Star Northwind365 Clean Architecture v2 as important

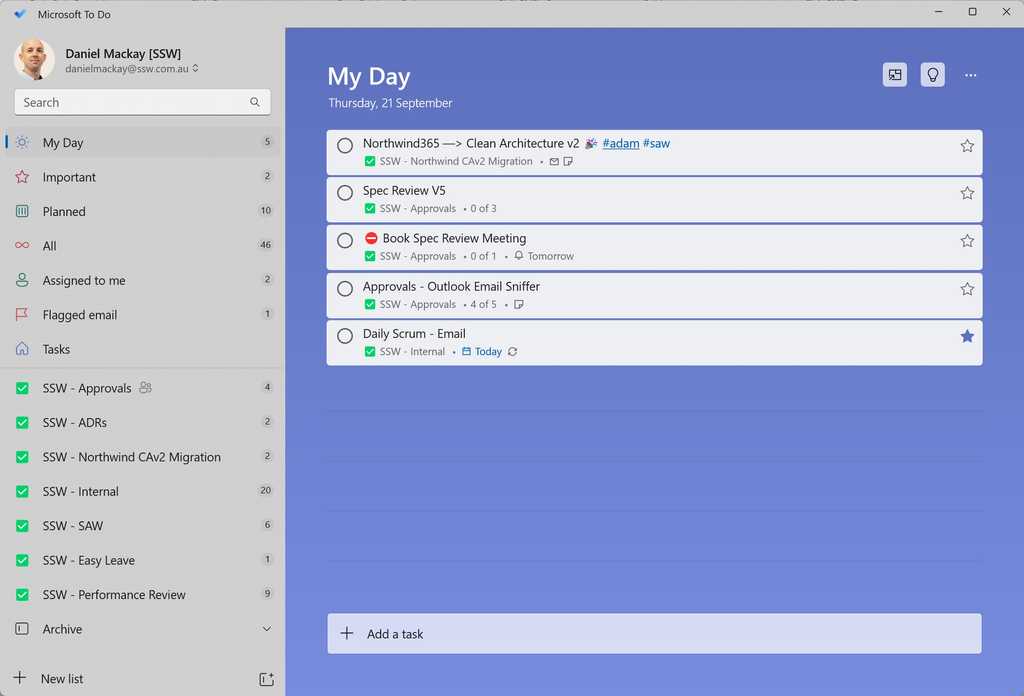(966, 145)
